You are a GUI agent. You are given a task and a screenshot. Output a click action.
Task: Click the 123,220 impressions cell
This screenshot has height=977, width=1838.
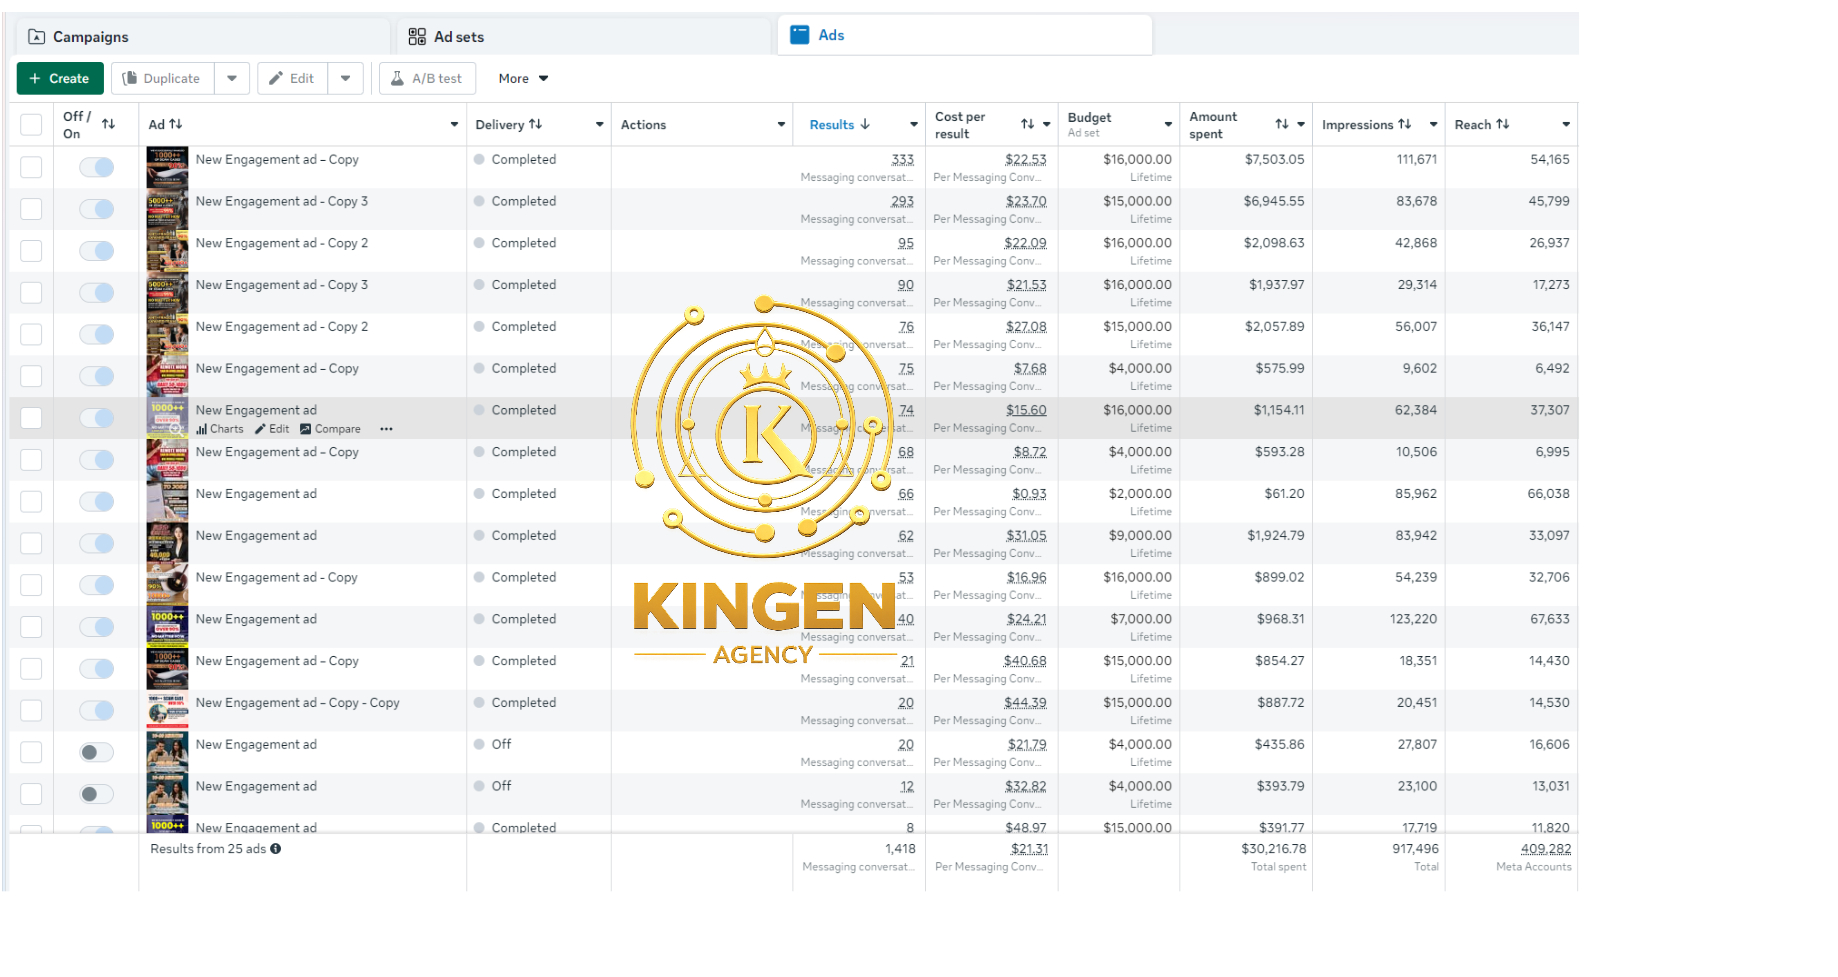(1413, 620)
